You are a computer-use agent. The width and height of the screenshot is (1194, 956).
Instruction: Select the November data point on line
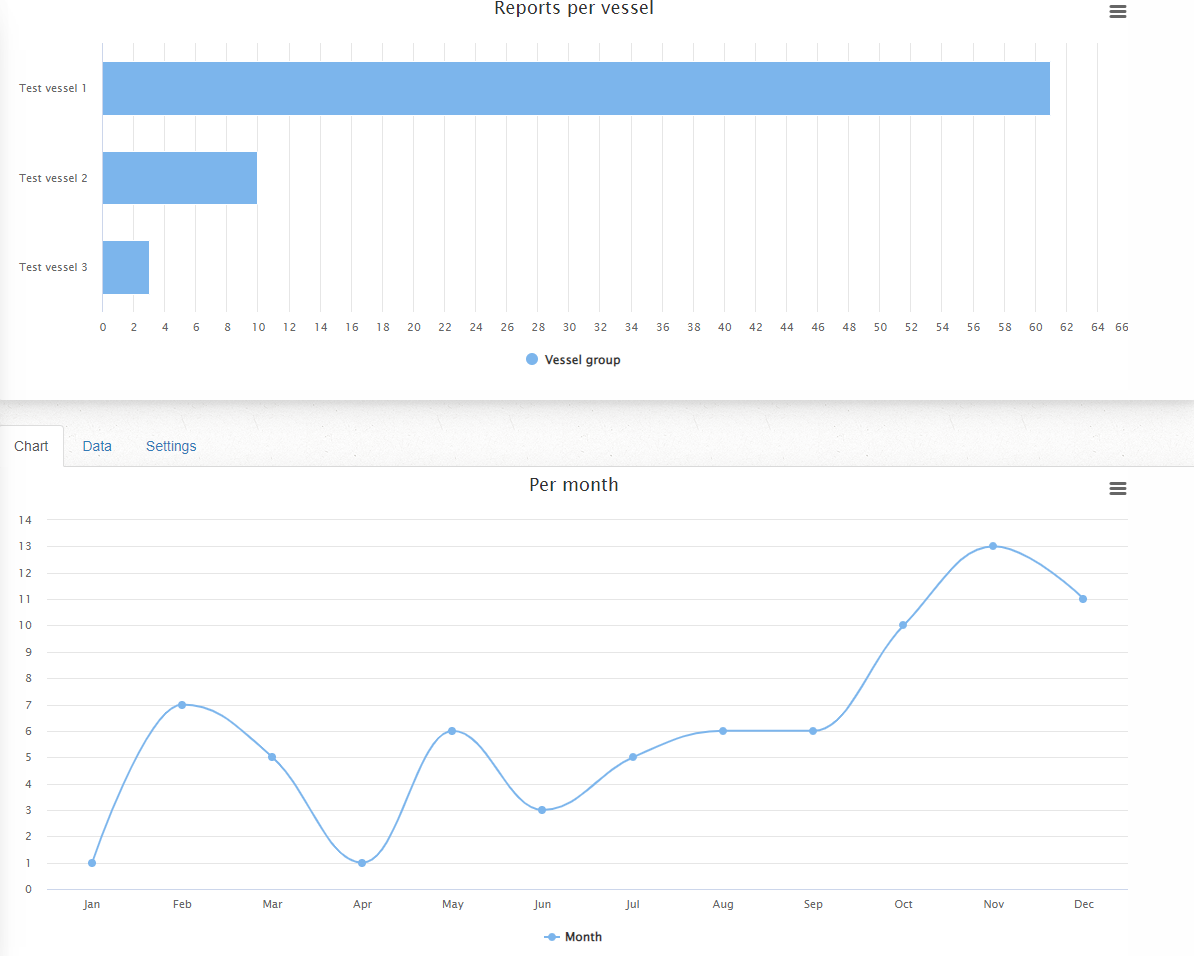tap(993, 546)
